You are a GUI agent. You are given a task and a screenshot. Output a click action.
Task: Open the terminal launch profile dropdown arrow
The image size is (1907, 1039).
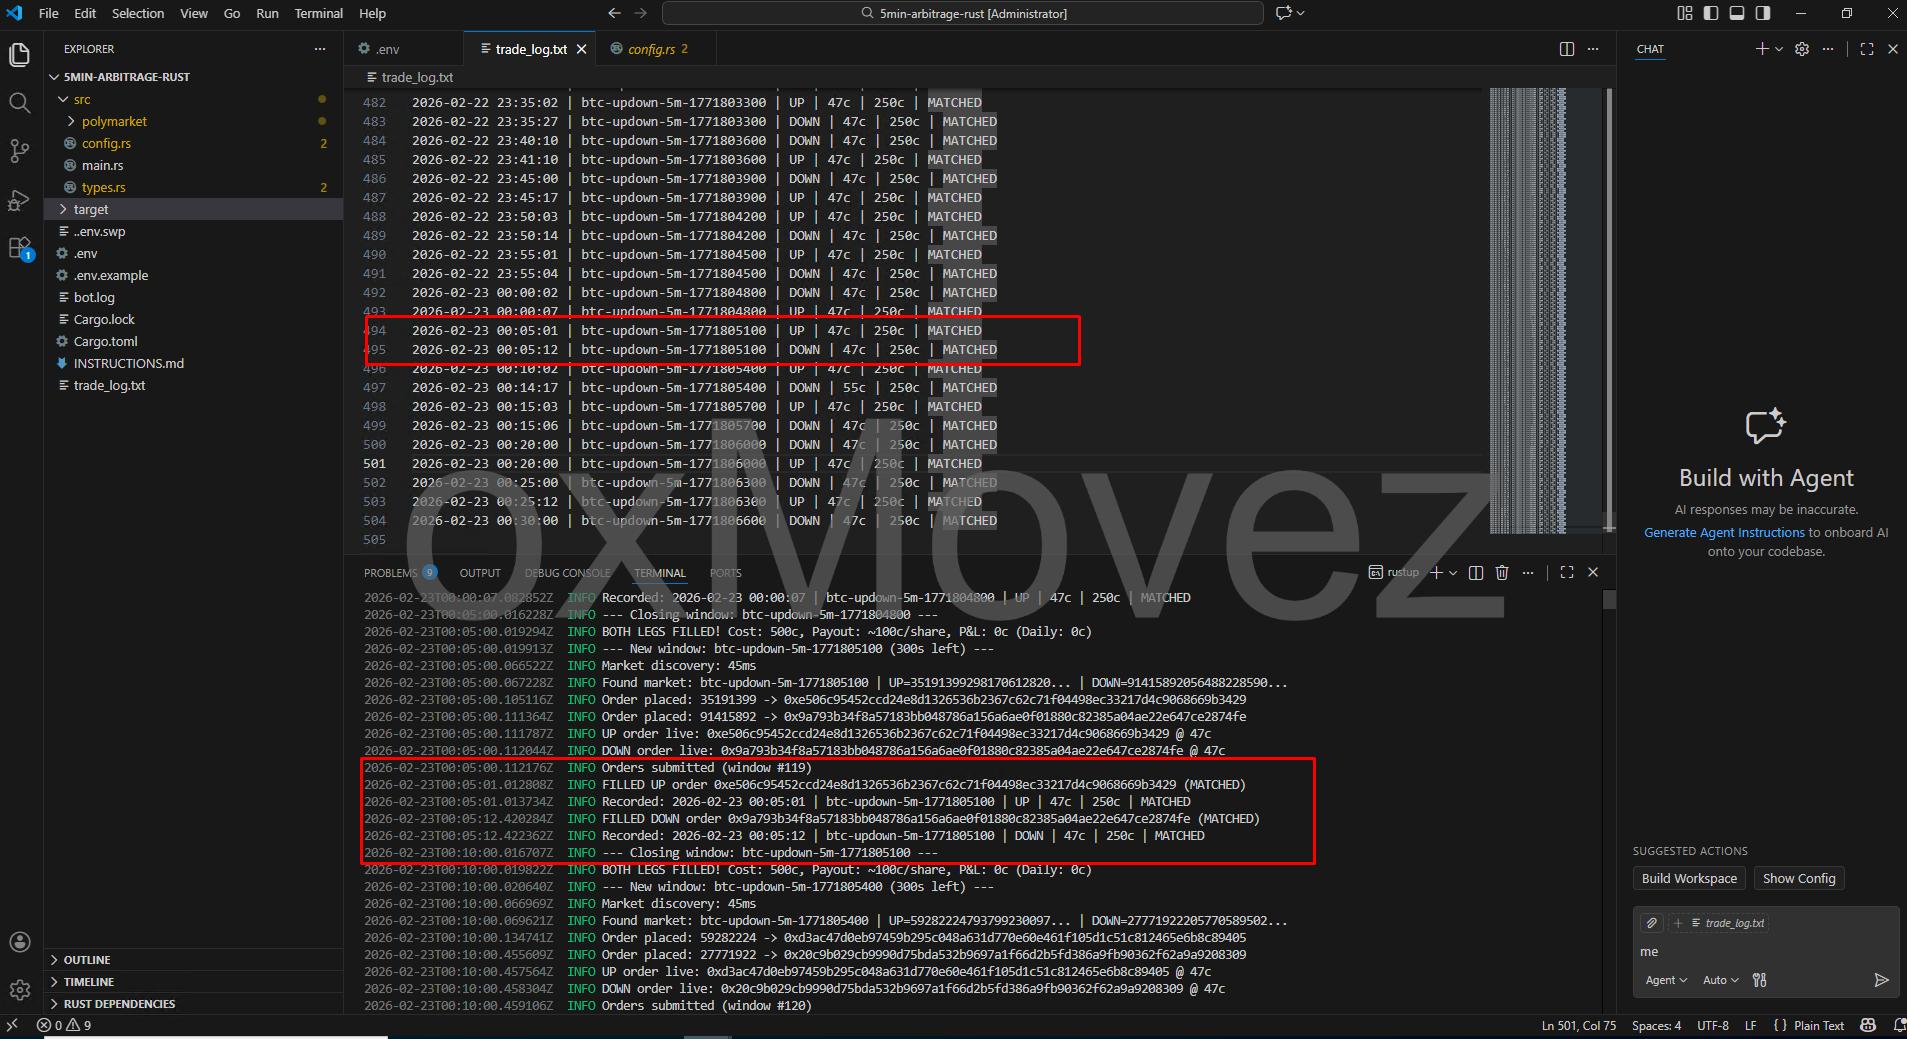(x=1453, y=572)
